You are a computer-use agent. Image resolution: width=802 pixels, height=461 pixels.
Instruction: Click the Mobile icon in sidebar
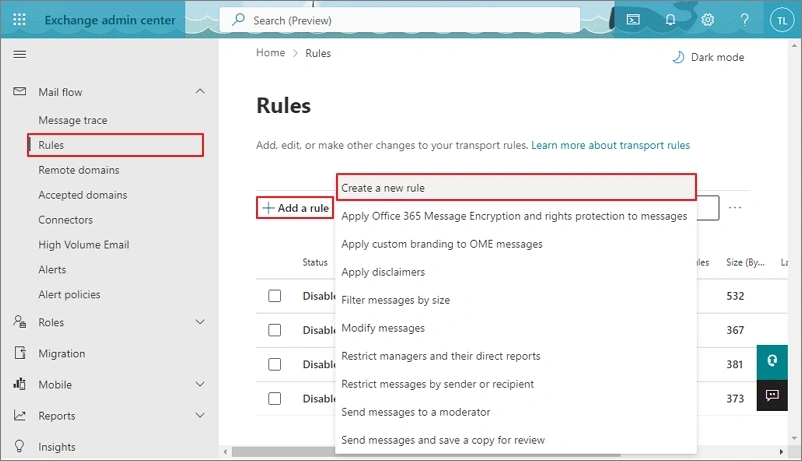click(19, 384)
